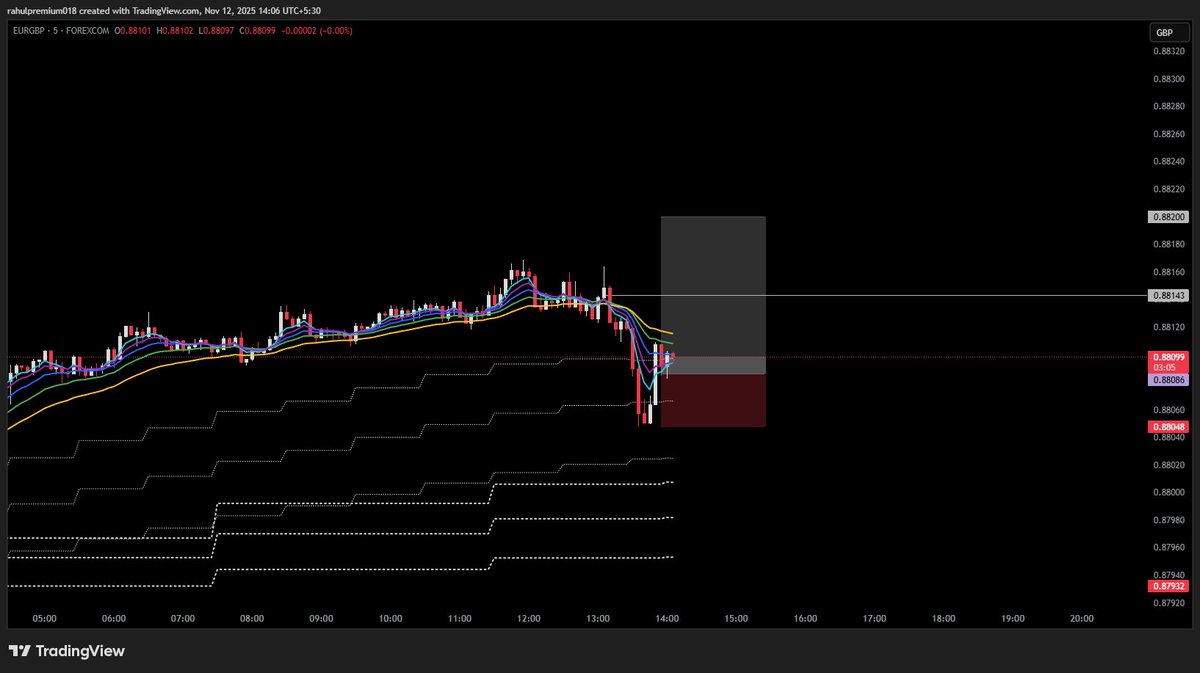Click the open value O0.88101 in legend
The width and height of the screenshot is (1200, 673).
click(132, 31)
